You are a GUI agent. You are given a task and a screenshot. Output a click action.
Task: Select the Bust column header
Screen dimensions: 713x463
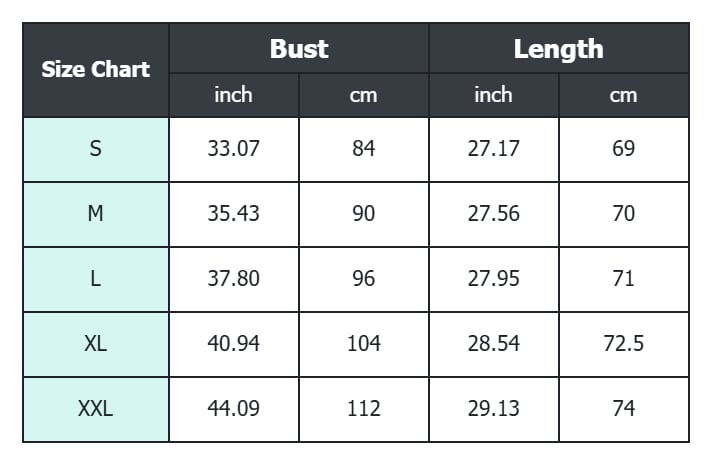coord(299,49)
